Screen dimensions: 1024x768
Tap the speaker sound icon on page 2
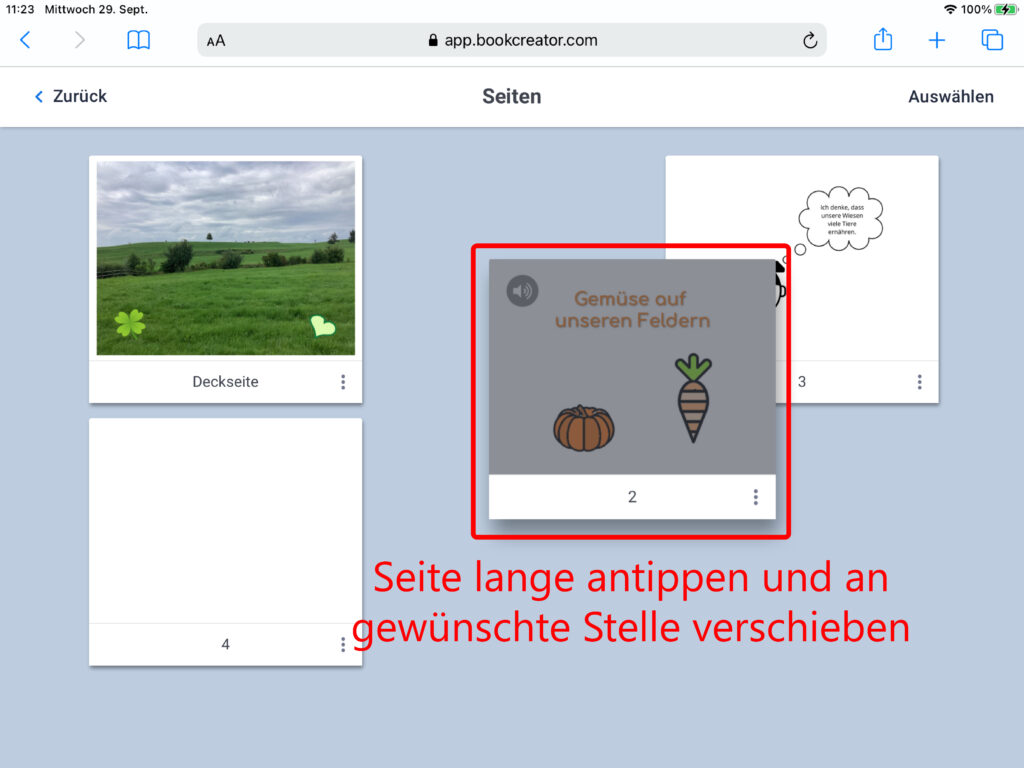click(x=522, y=291)
